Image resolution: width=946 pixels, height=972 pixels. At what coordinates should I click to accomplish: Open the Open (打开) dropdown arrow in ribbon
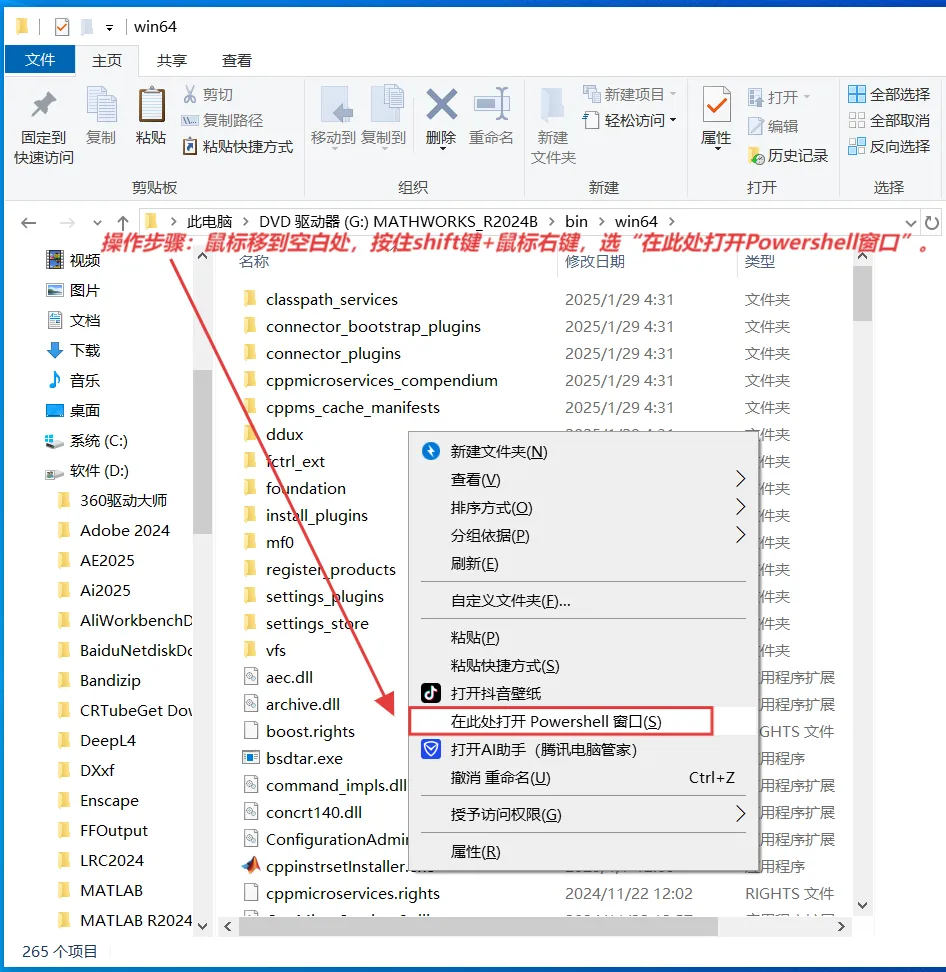coord(807,97)
